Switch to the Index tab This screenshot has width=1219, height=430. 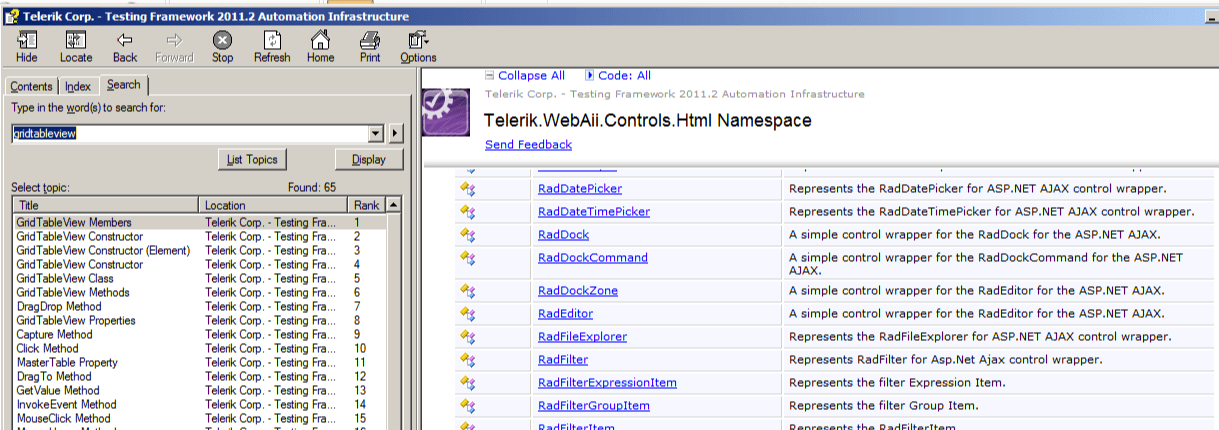click(78, 87)
